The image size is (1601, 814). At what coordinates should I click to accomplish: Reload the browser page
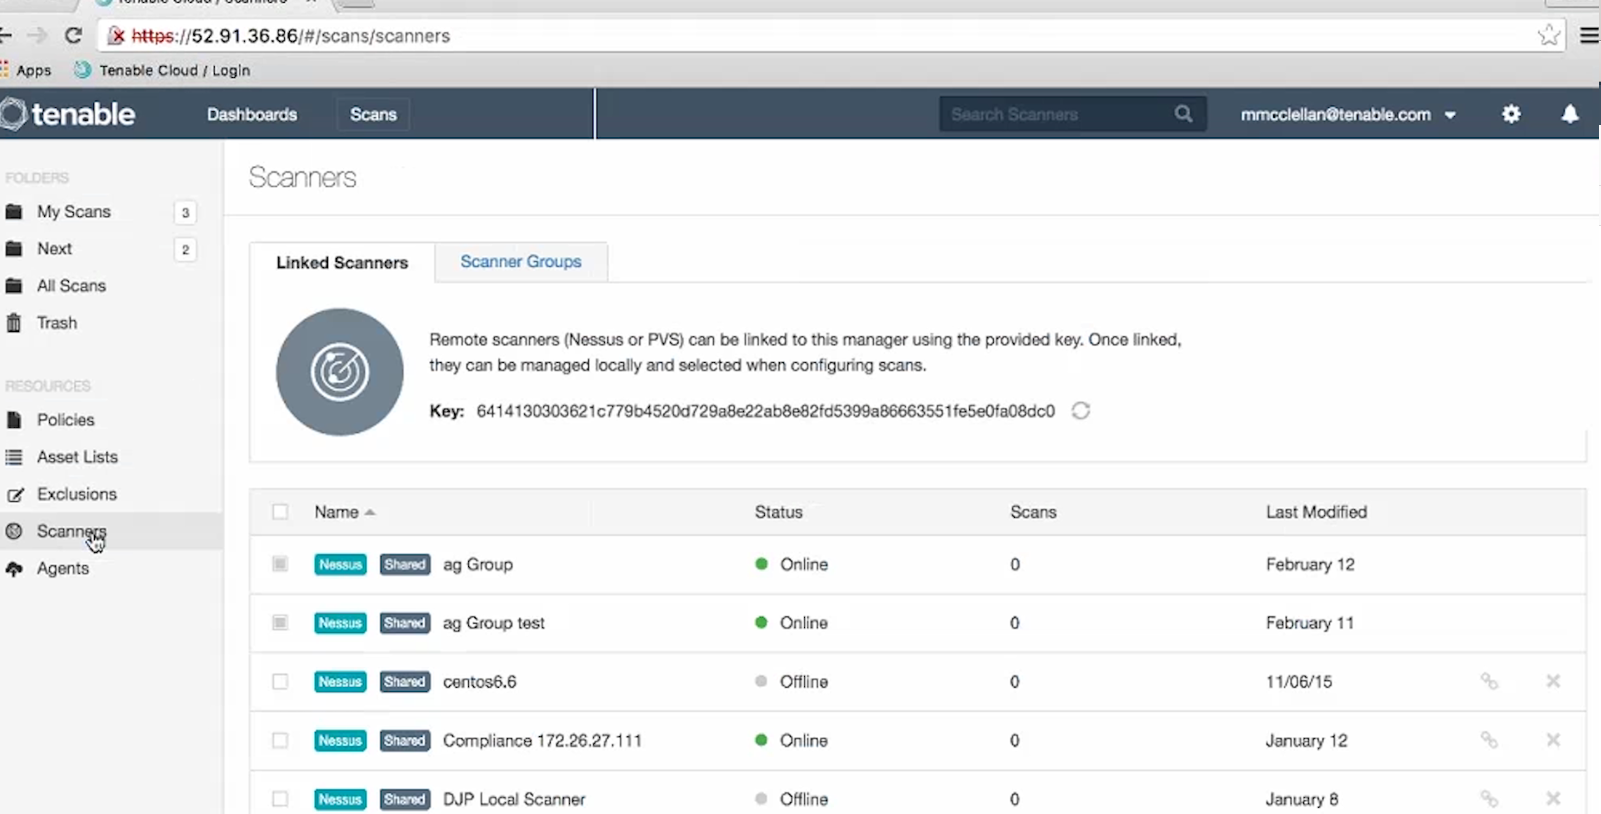[73, 35]
